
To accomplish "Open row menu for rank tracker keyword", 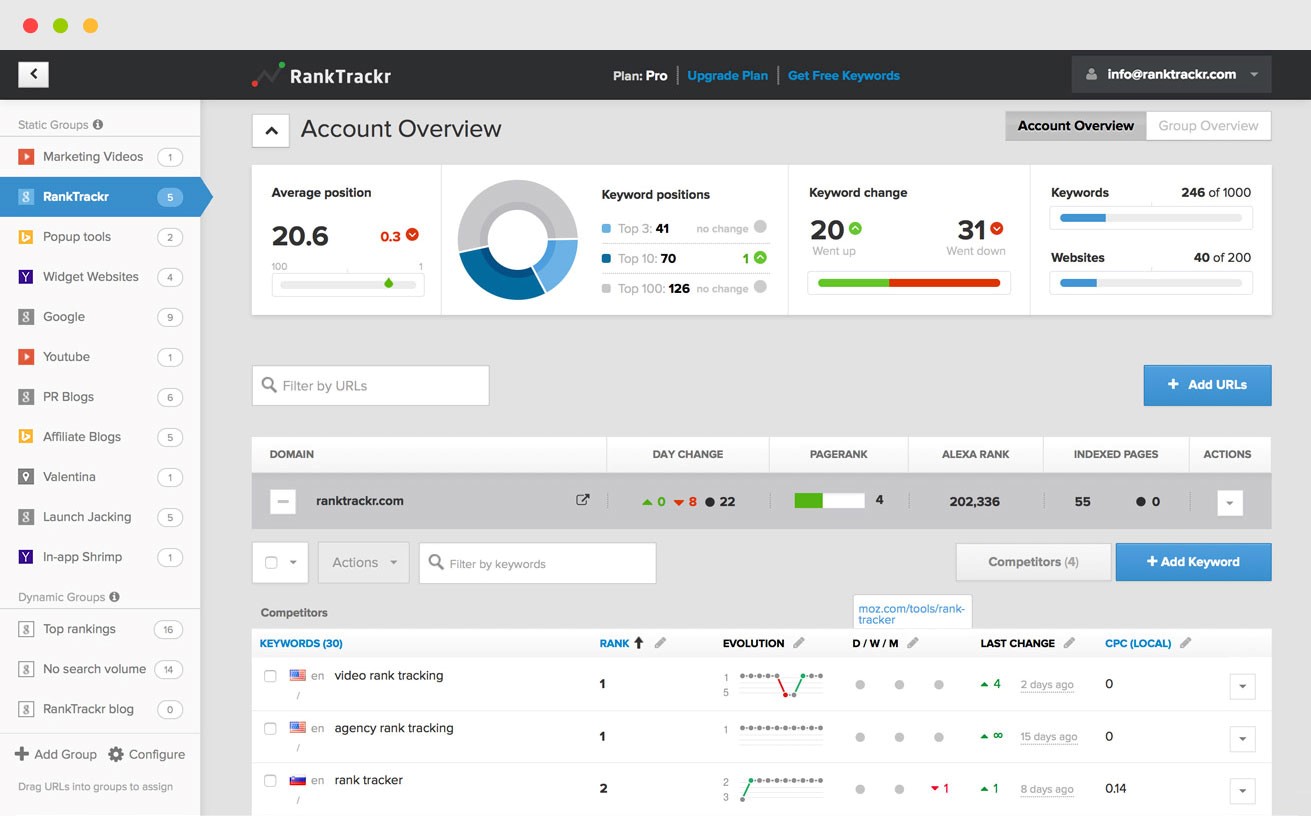I will pos(1242,791).
